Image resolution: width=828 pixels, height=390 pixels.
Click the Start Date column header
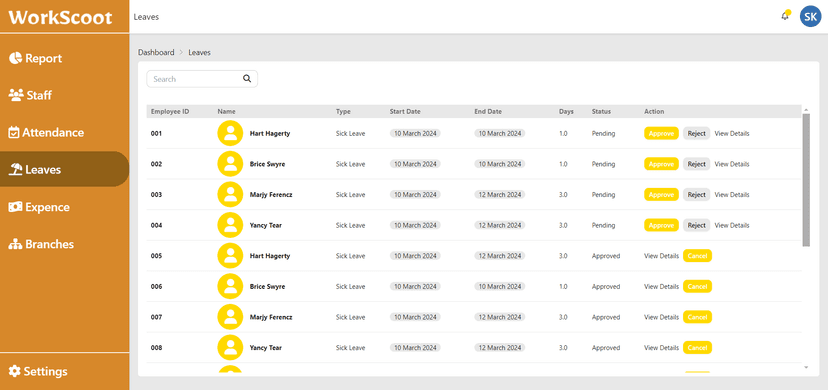coord(405,111)
